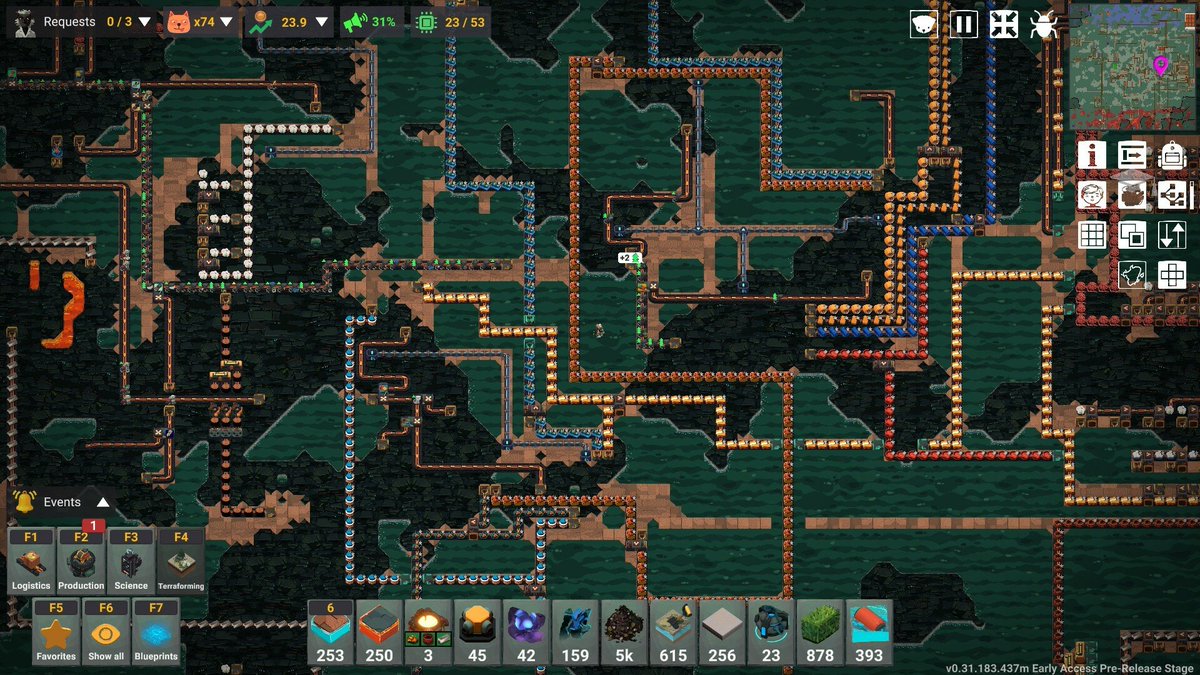Select the gray slab item 256
This screenshot has height=675, width=1200.
(x=722, y=633)
